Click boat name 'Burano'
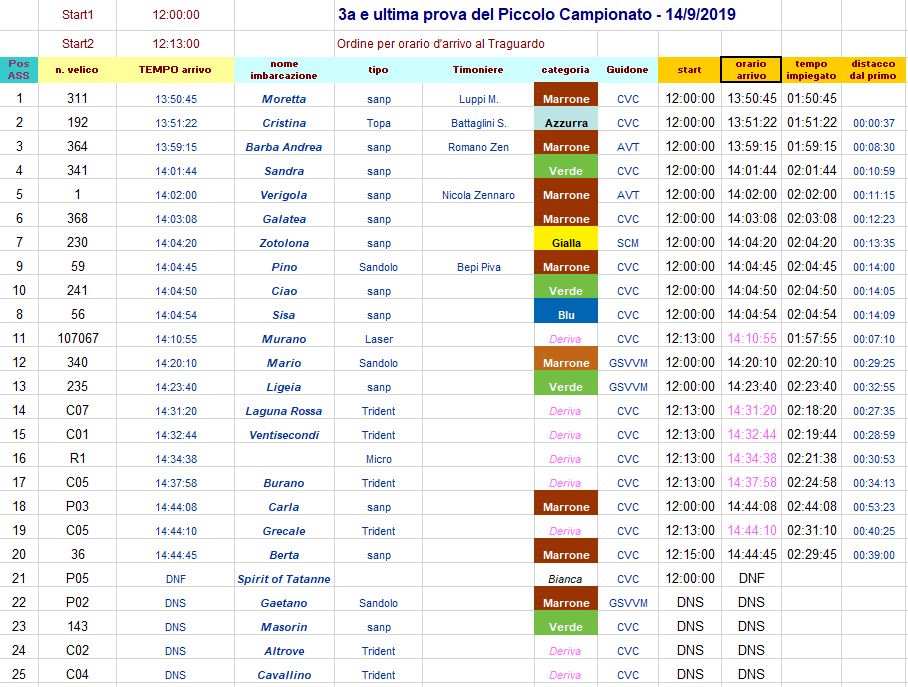 (x=284, y=483)
